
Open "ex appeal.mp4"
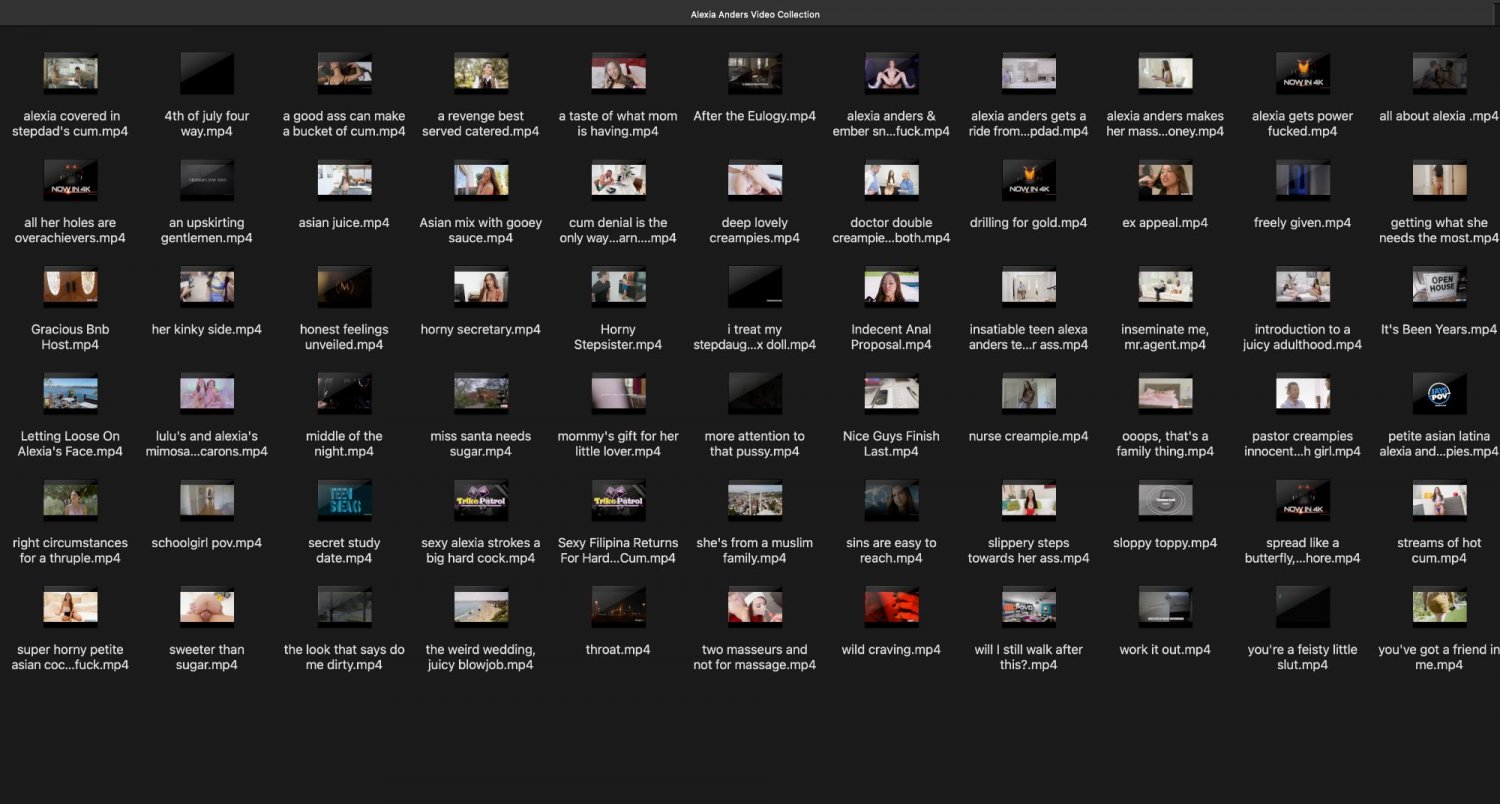point(1165,178)
